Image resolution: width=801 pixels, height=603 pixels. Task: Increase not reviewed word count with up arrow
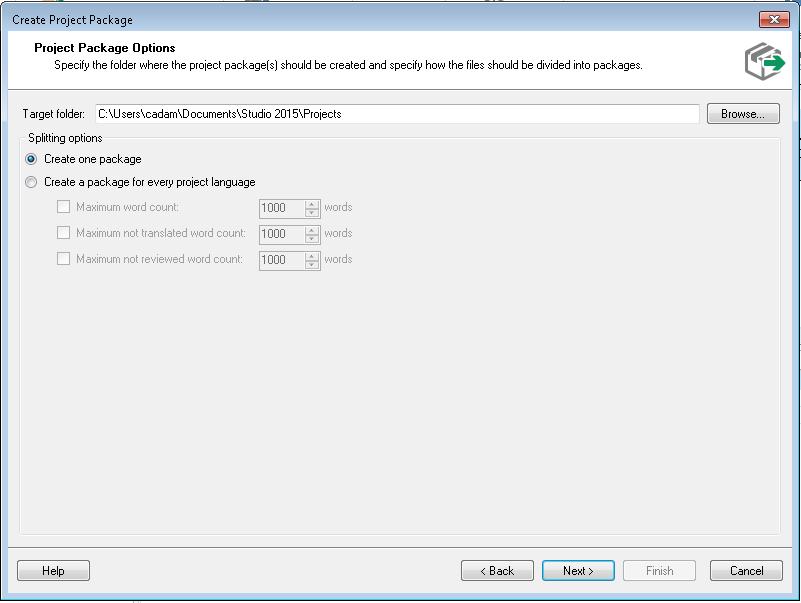click(x=312, y=256)
